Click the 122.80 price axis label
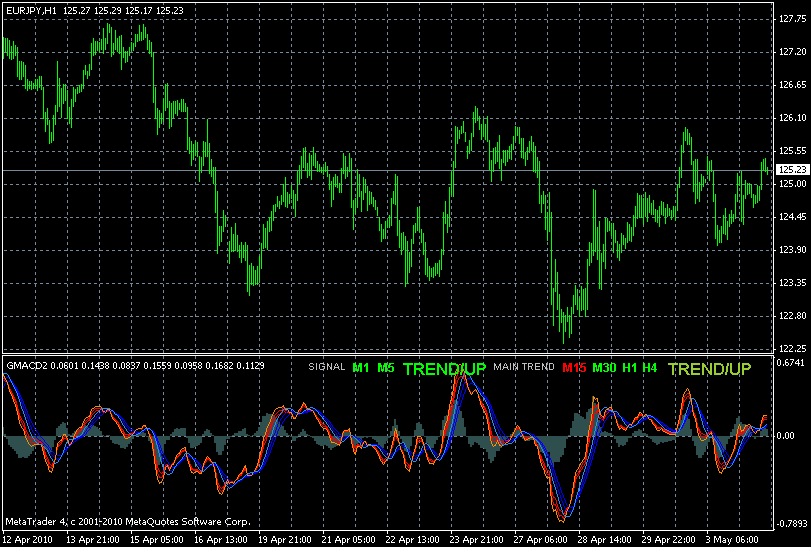Screen dimensions: 811x547 click(x=790, y=316)
